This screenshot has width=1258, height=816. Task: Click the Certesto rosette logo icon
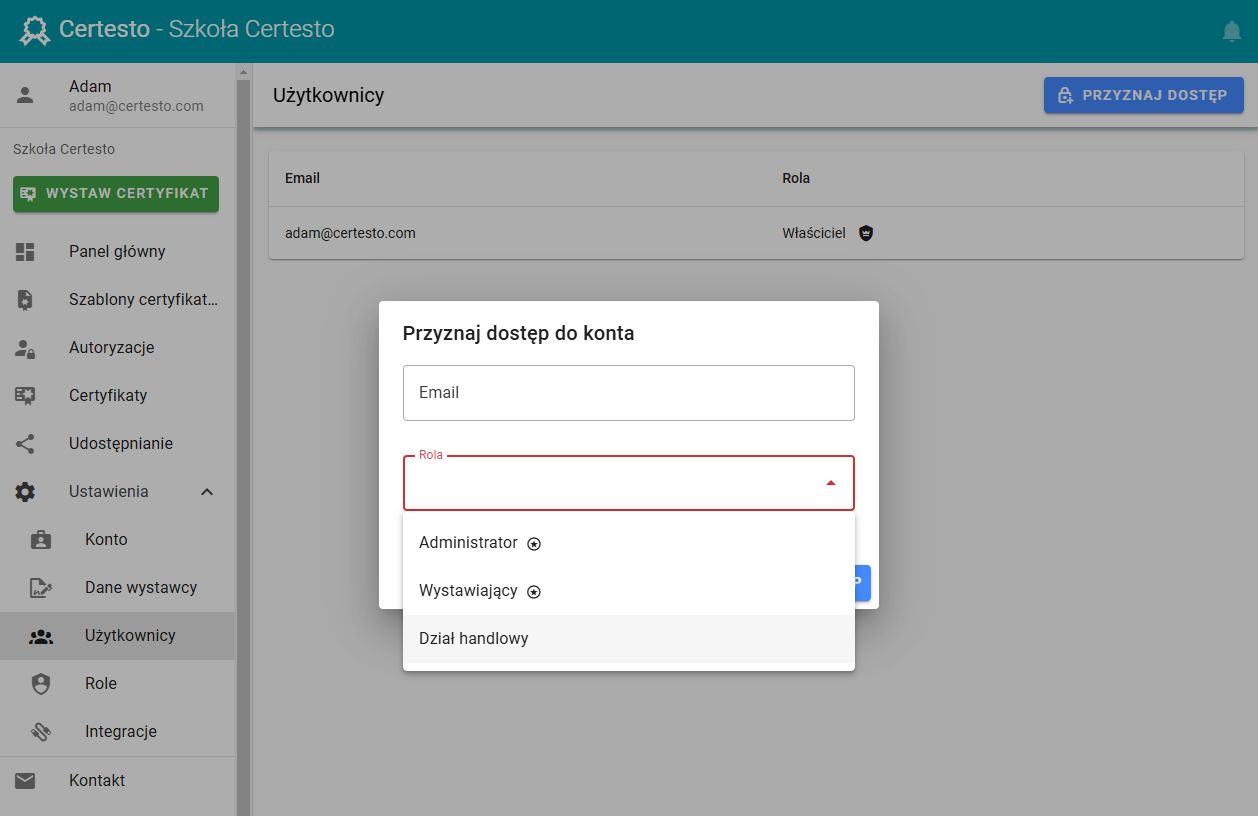pyautogui.click(x=35, y=31)
